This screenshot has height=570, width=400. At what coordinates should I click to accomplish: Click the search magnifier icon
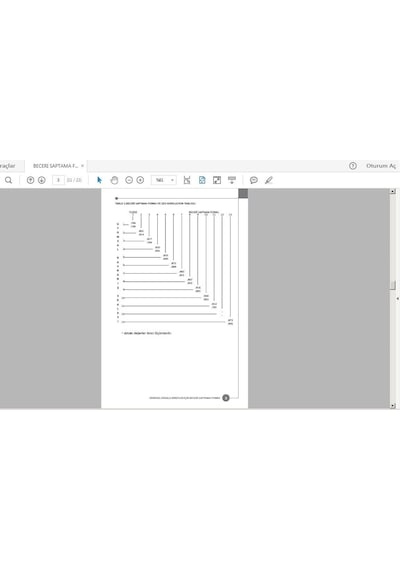pyautogui.click(x=8, y=180)
